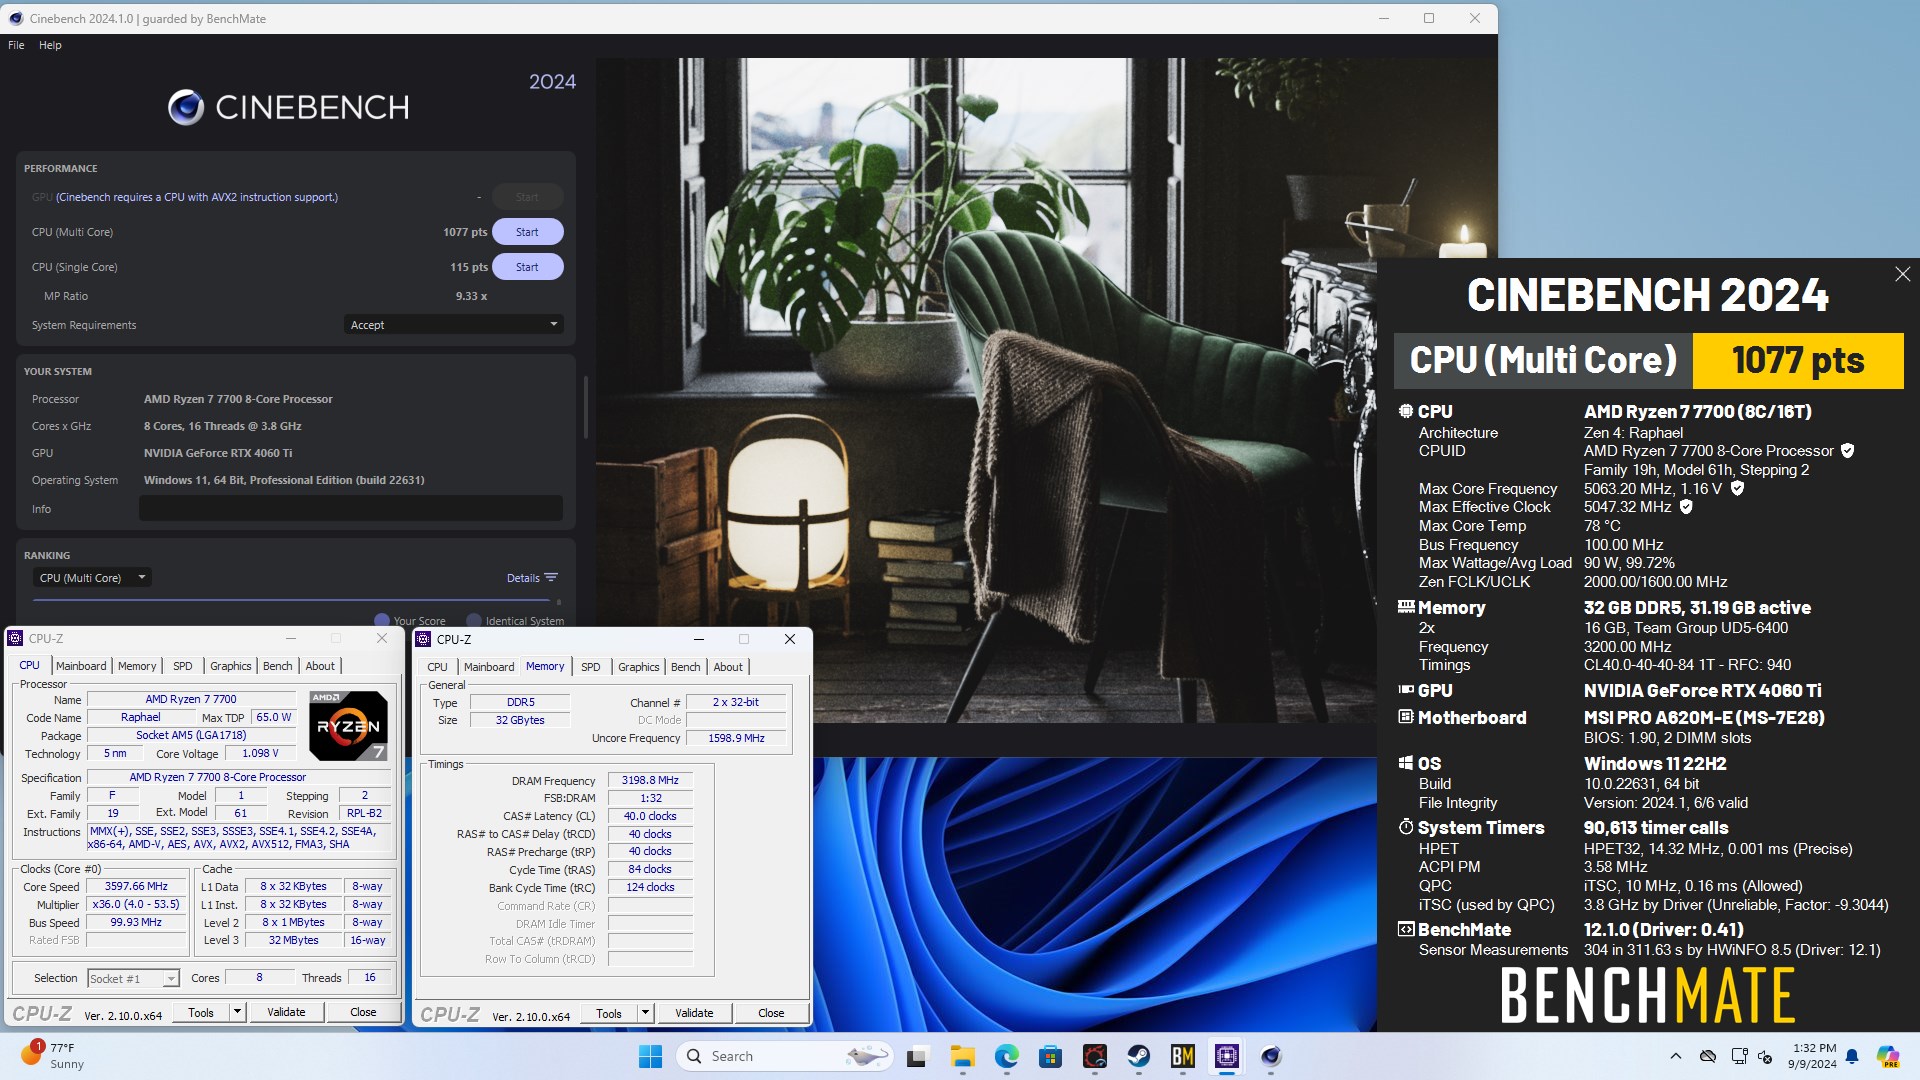This screenshot has width=1920, height=1080.
Task: Click the Details link in Ranking
Action: pyautogui.click(x=523, y=578)
